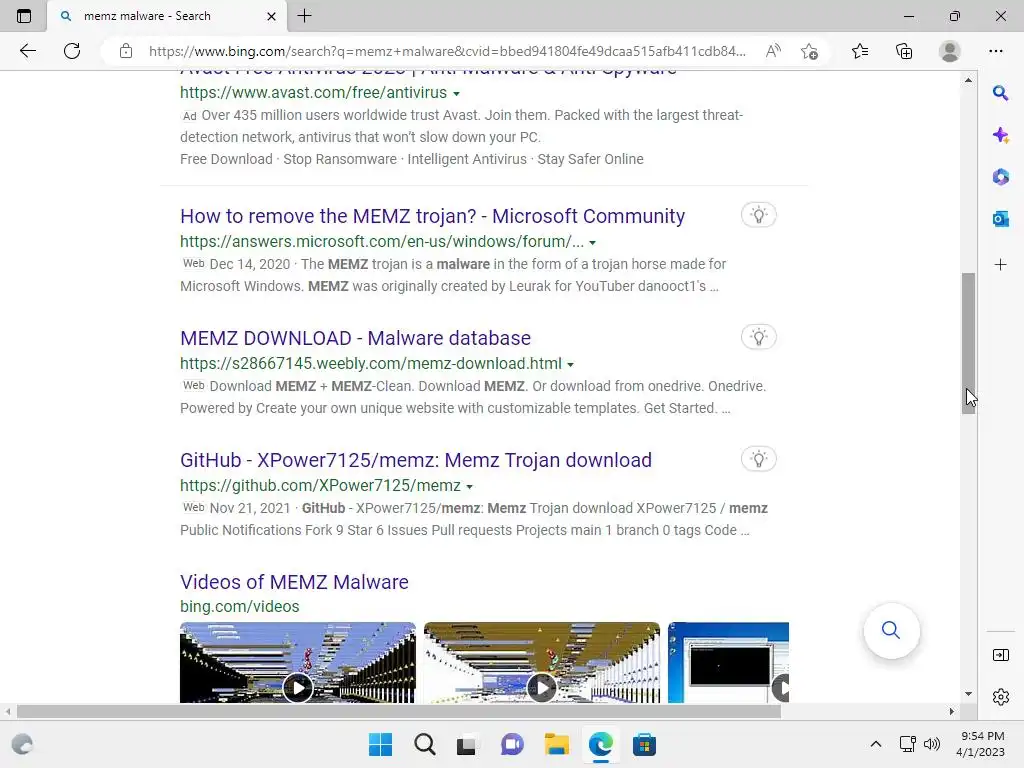1024x768 pixels.
Task: Click Stop Ransomware ad sublink
Action: coord(340,159)
